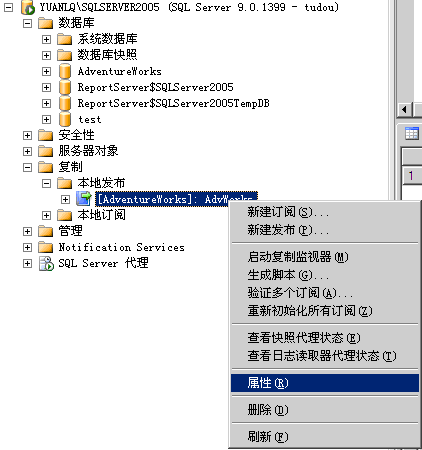The image size is (422, 450).
Task: Collapse the 数据库 databases node
Action: pyautogui.click(x=27, y=23)
